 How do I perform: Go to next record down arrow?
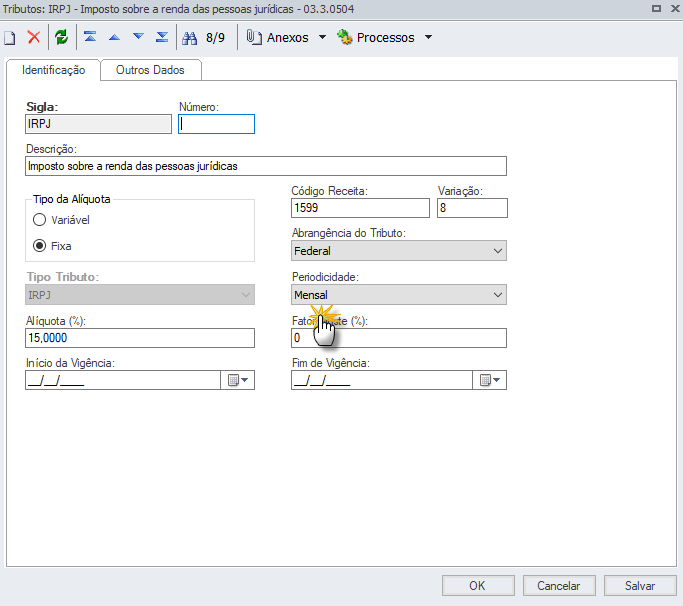[139, 37]
